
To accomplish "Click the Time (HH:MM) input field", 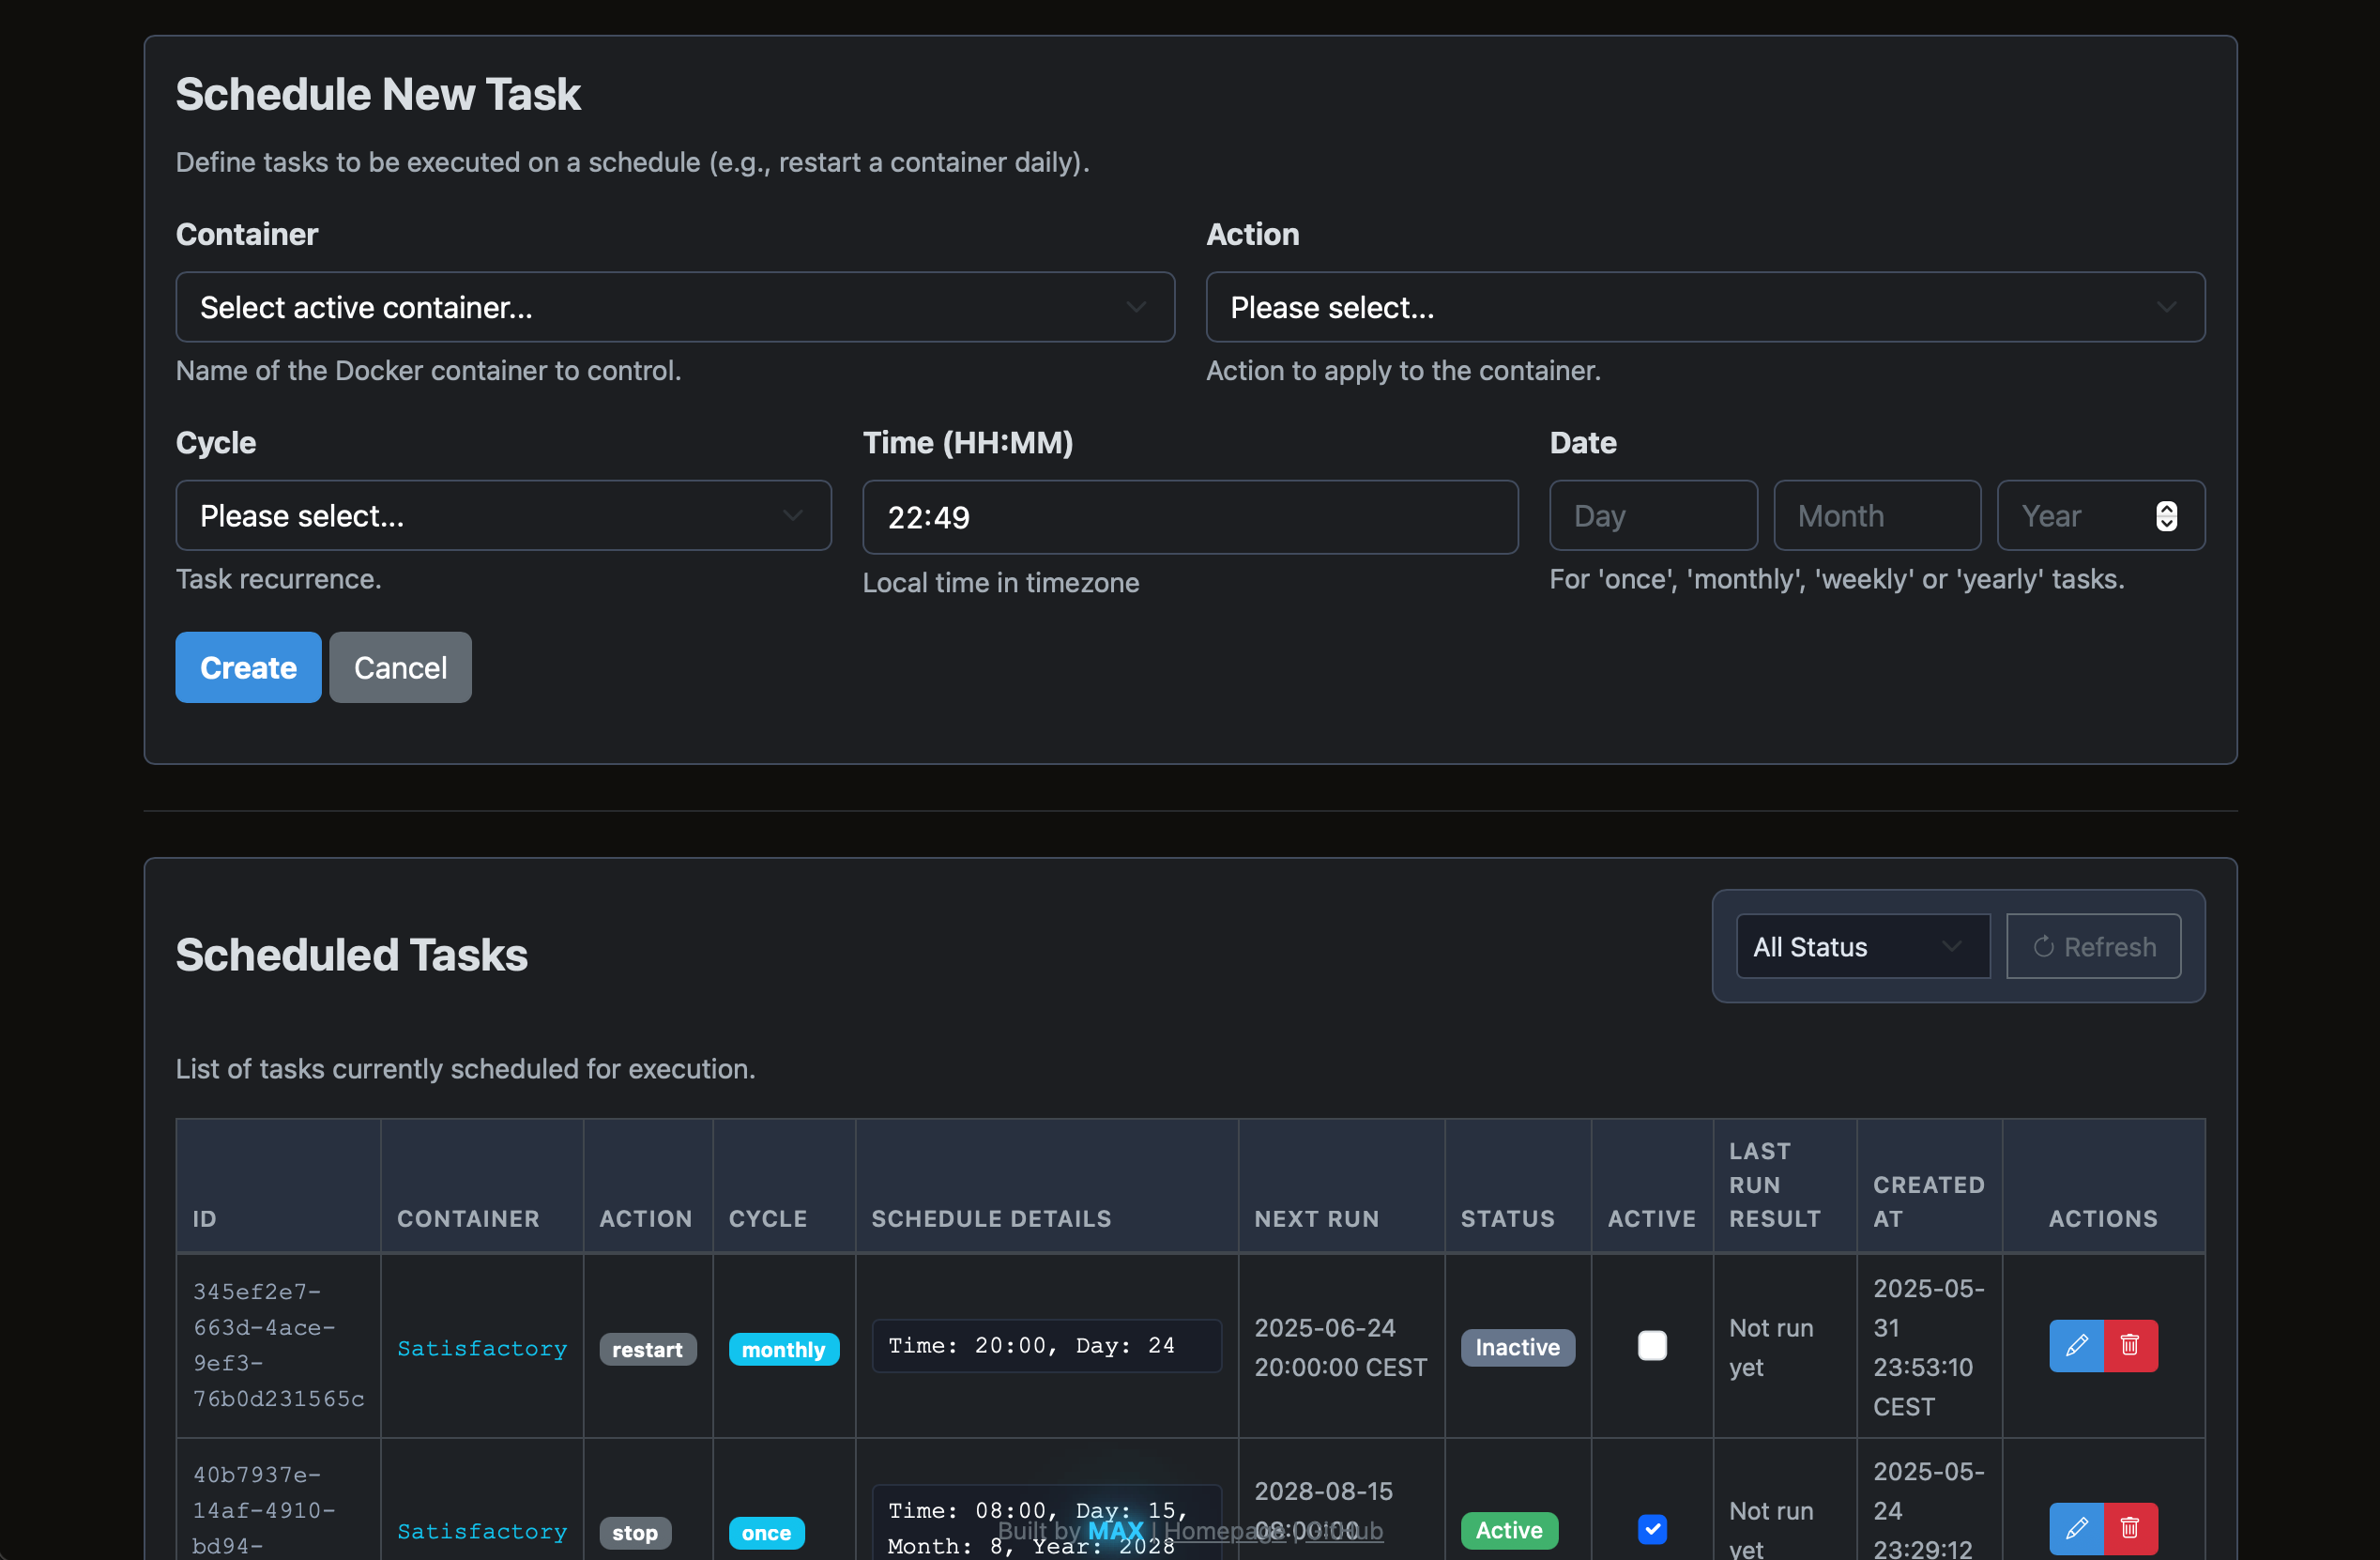I will (x=1190, y=517).
